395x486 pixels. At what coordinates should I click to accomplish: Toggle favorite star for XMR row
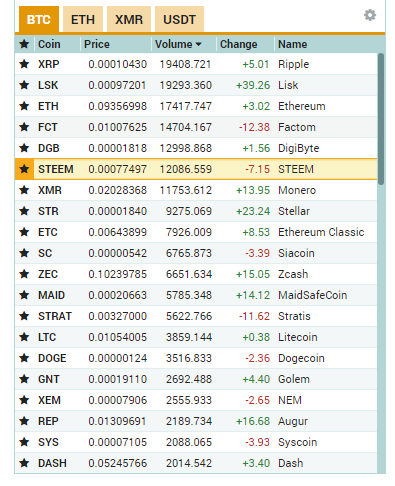(x=24, y=190)
